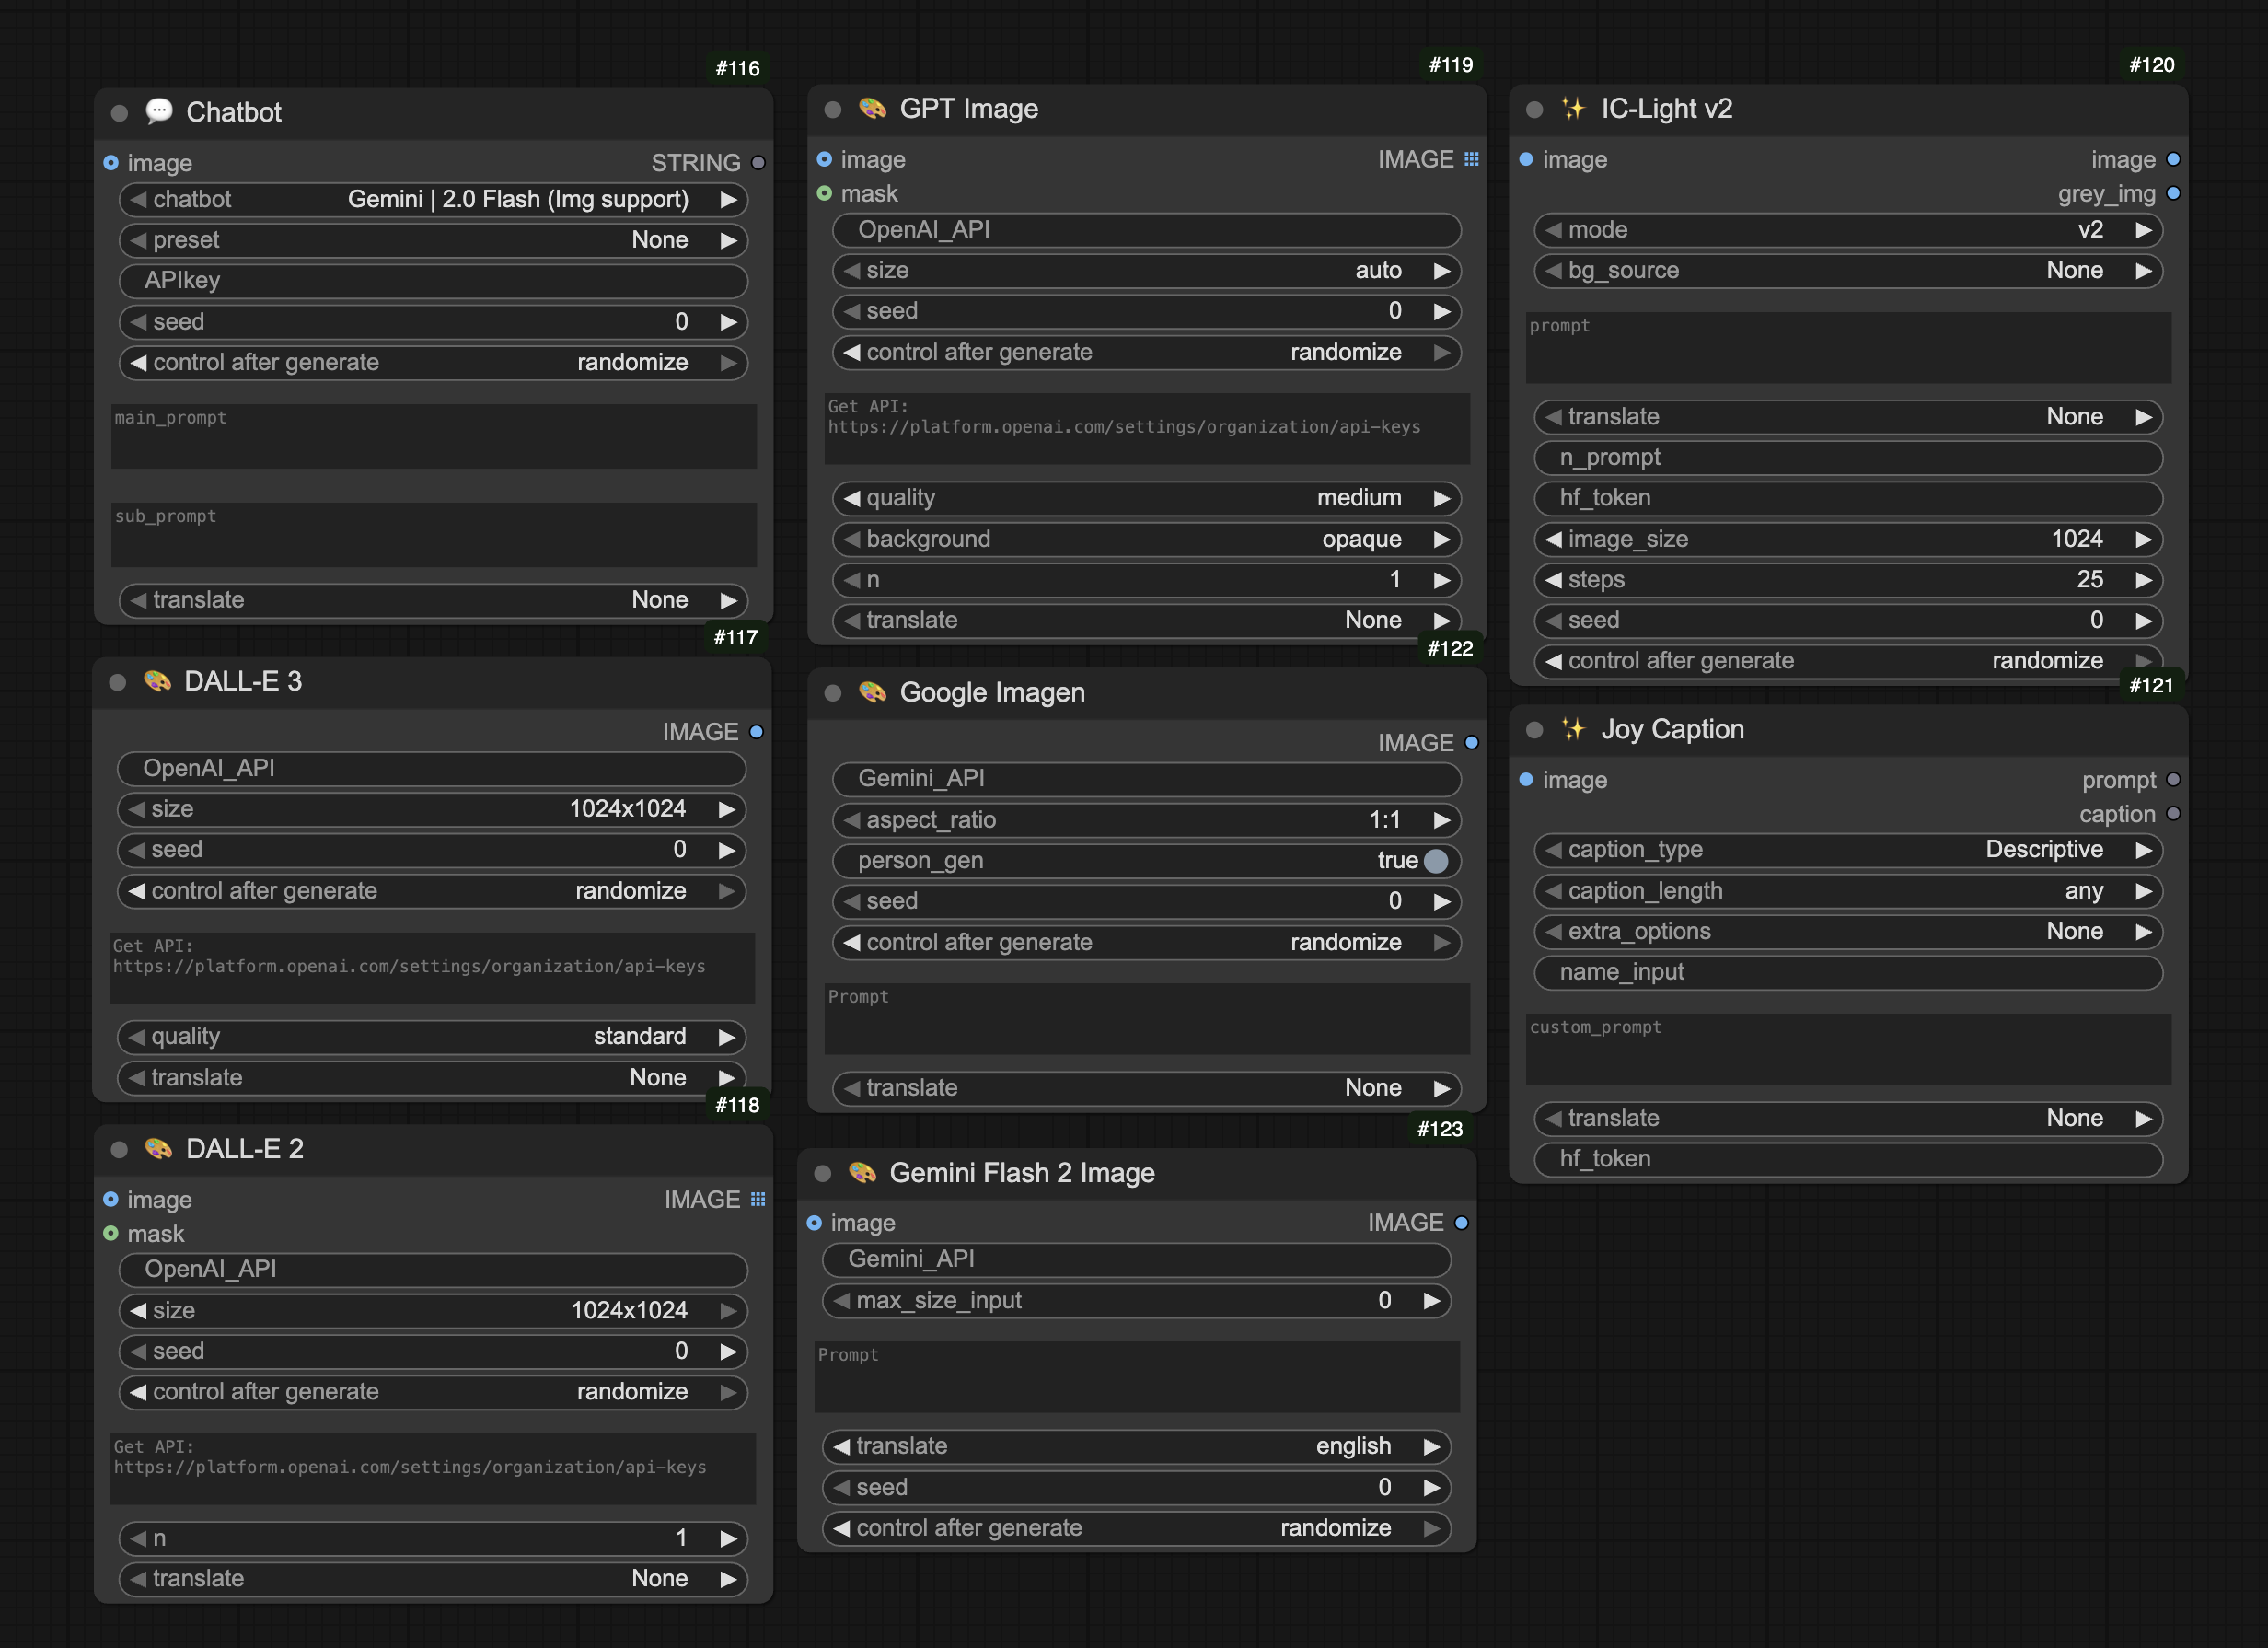Click the IC-Light v2 sparkle icon
Screen dimensions: 2268x1648
pyautogui.click(x=1574, y=108)
